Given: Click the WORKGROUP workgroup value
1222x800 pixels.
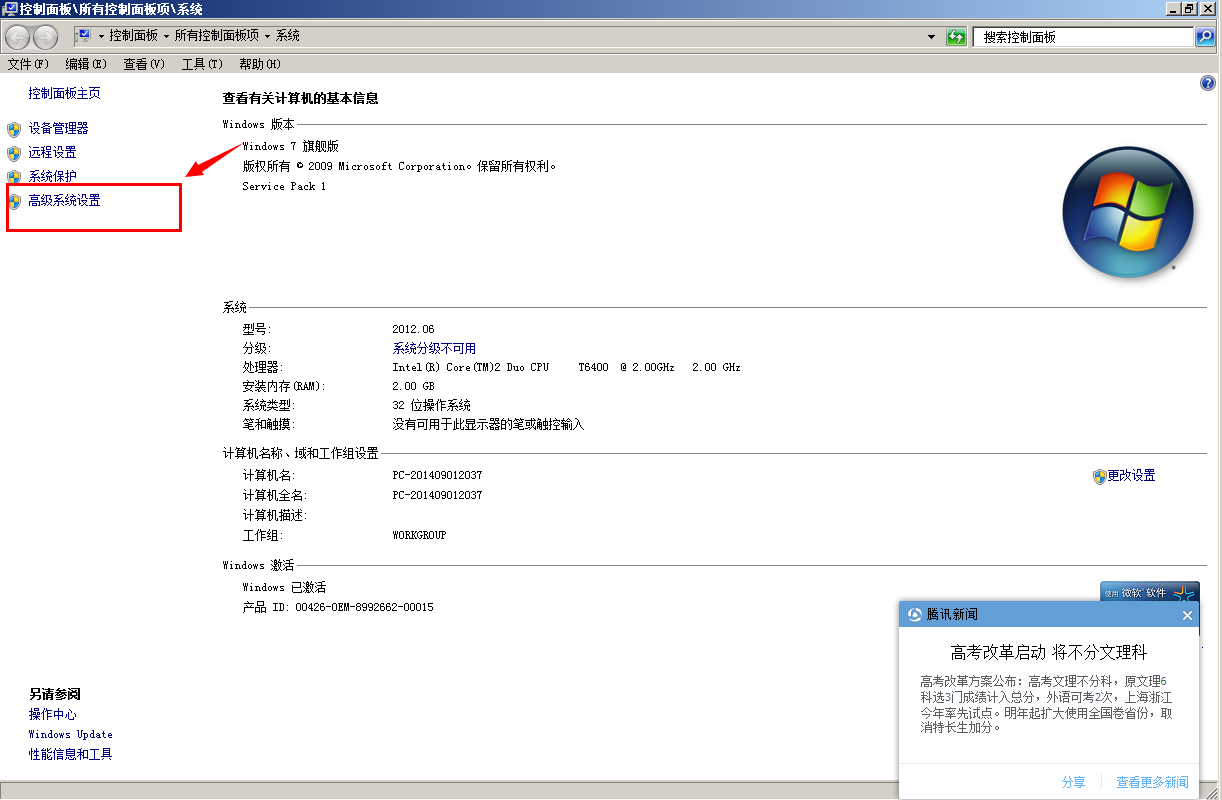Looking at the screenshot, I should pyautogui.click(x=419, y=535).
